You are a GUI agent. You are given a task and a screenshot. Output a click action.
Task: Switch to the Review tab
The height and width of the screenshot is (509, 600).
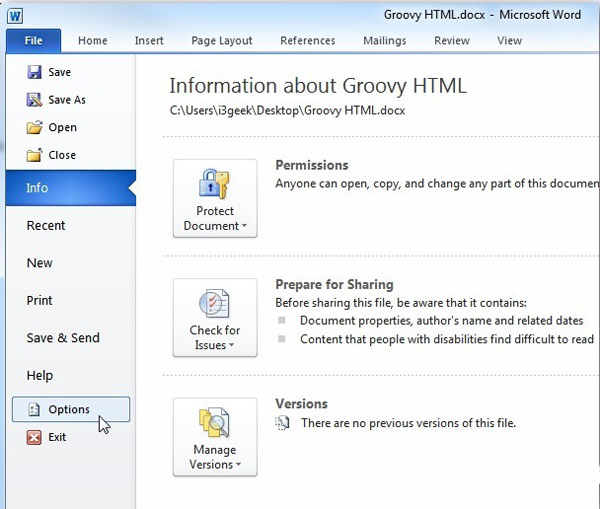coord(452,41)
